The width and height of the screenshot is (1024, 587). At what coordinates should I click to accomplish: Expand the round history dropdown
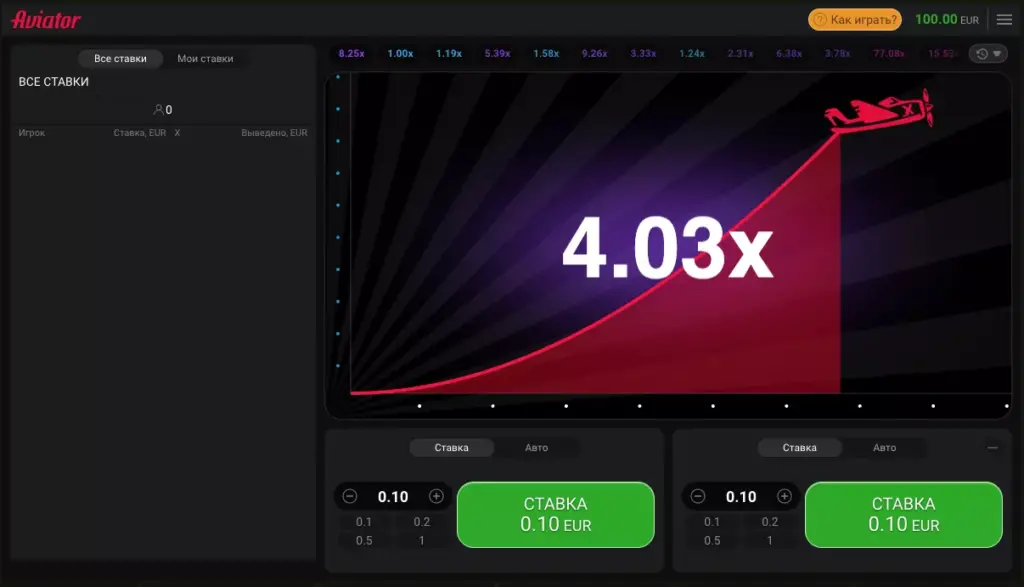coord(988,54)
